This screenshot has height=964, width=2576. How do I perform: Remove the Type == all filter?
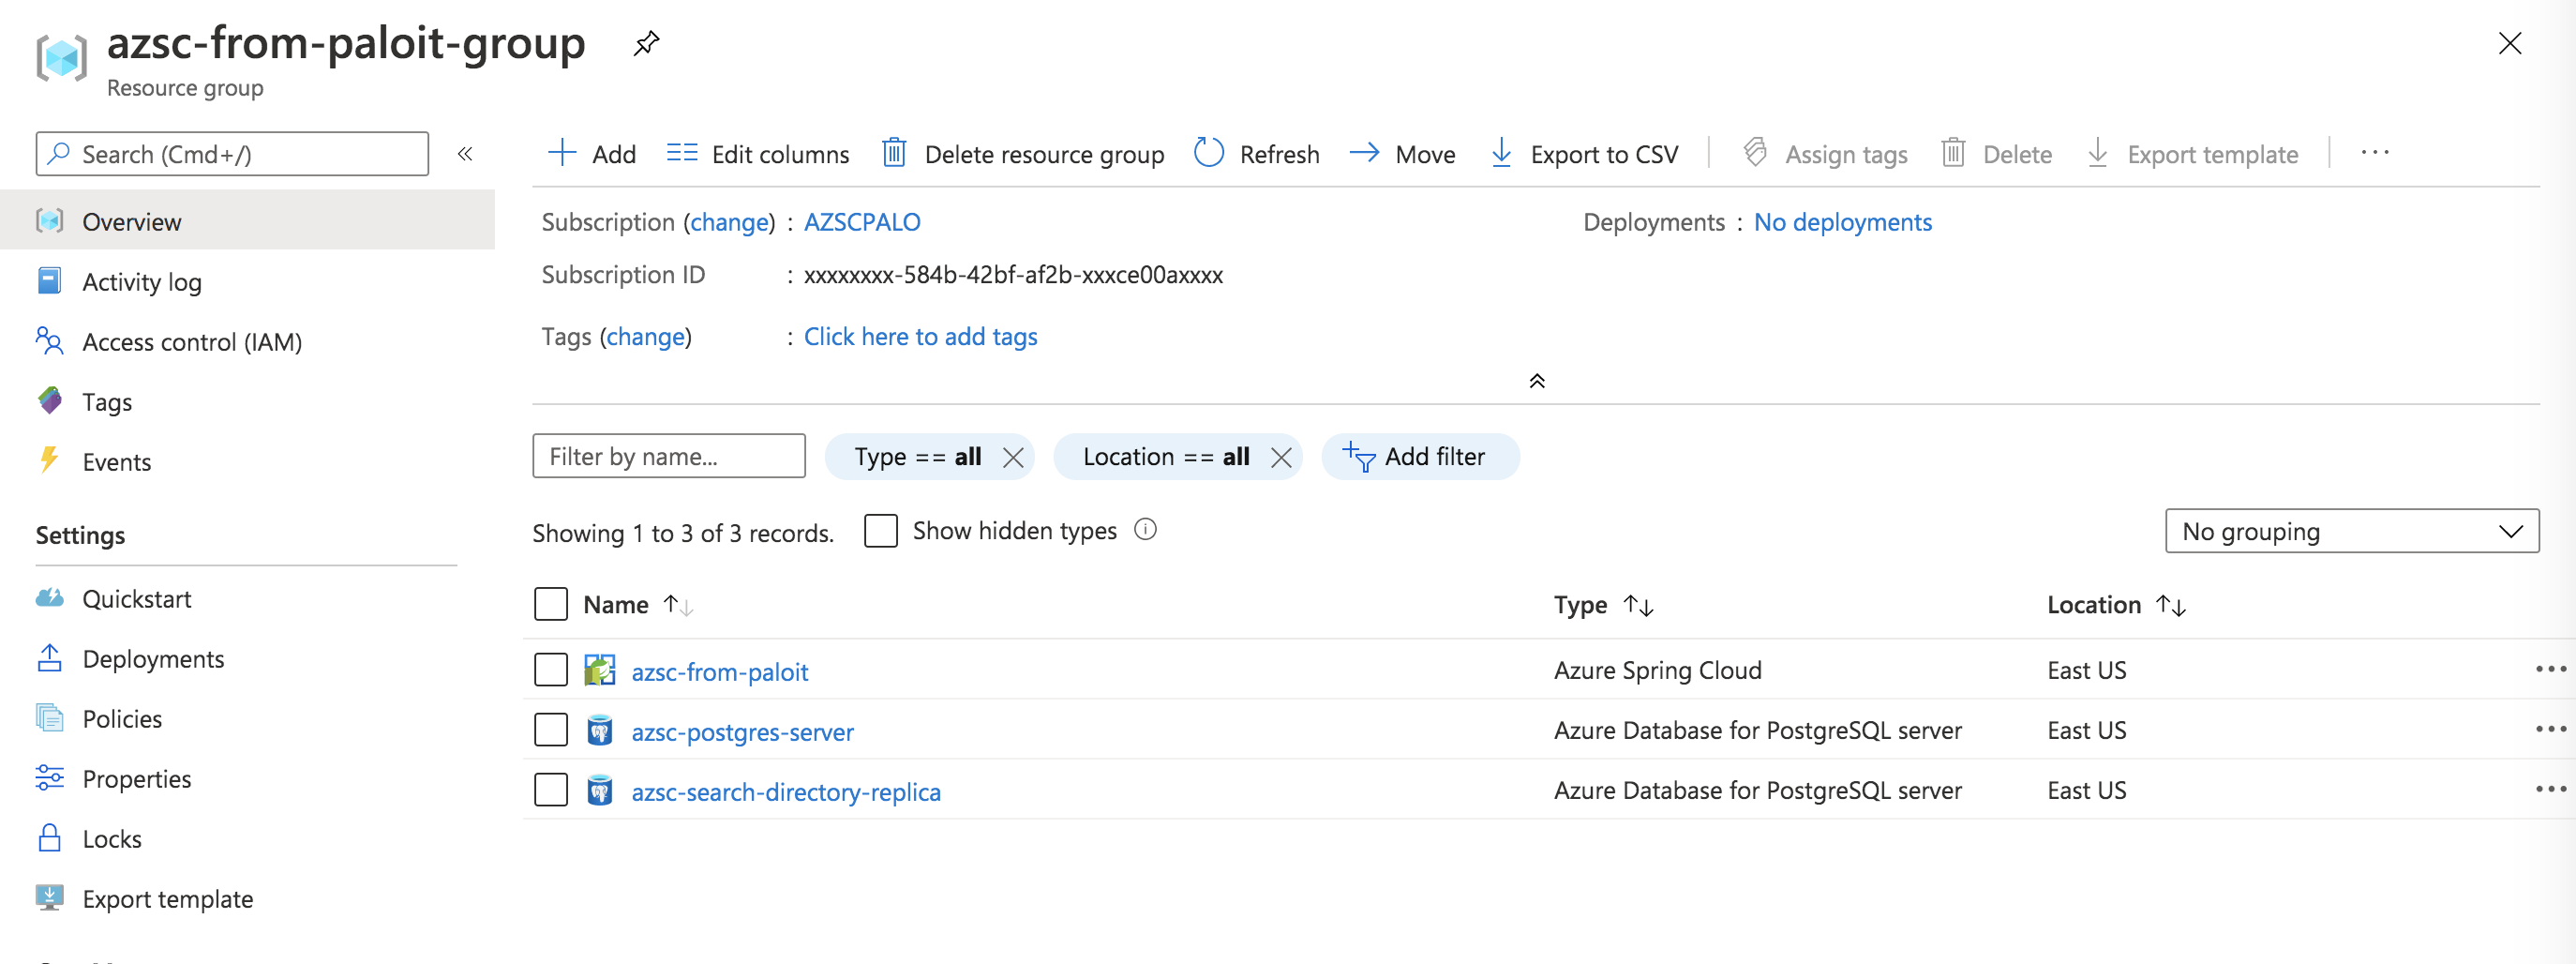pyautogui.click(x=1013, y=457)
